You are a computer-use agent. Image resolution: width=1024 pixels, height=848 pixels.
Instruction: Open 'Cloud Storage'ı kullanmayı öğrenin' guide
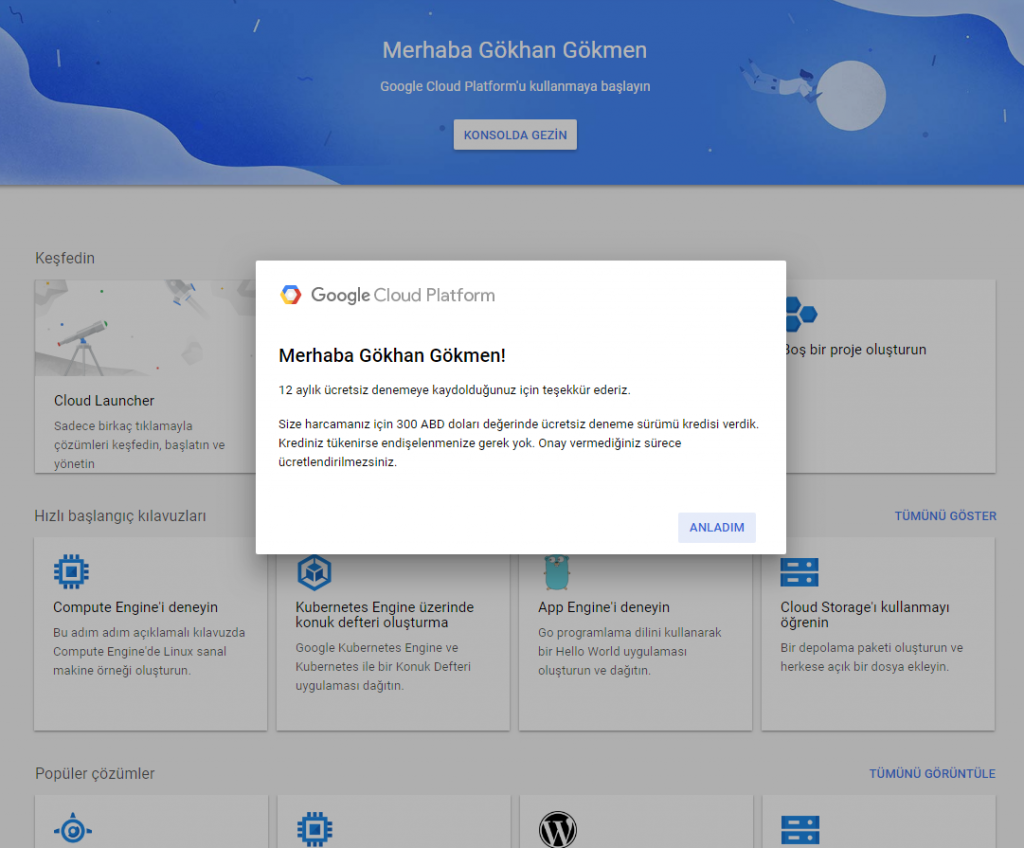tap(865, 614)
